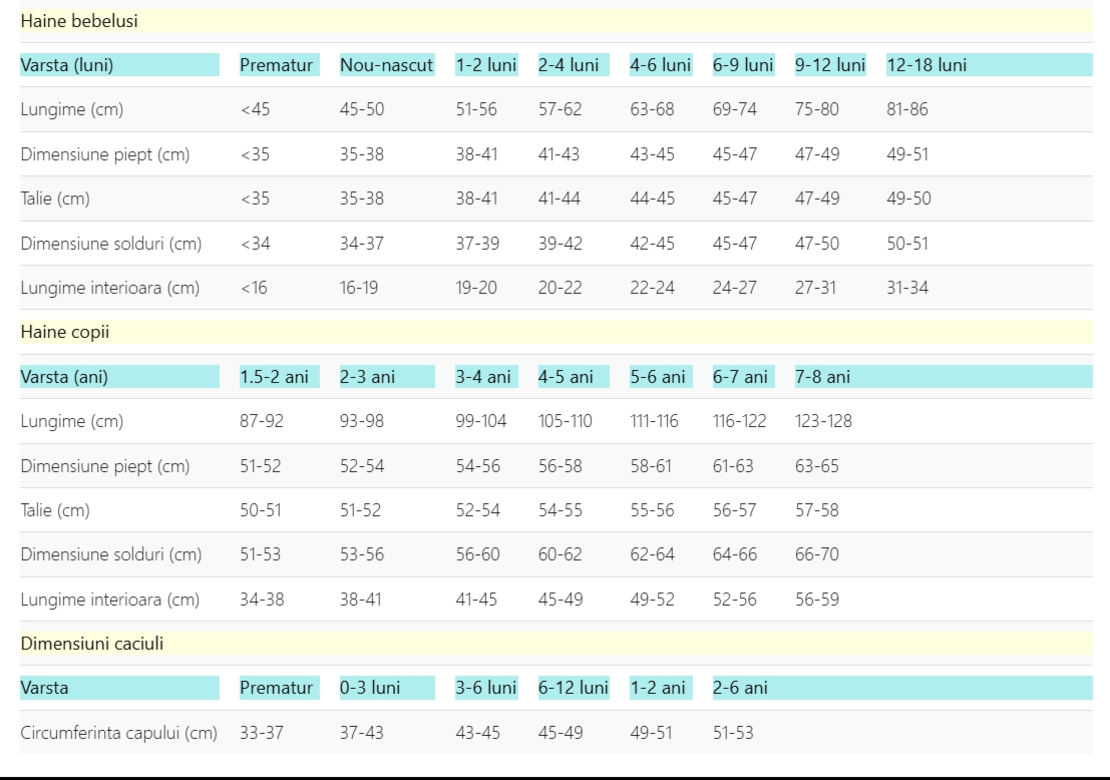Click the 7-8 ani column header
Screen dimensions: 1110x780
point(823,377)
